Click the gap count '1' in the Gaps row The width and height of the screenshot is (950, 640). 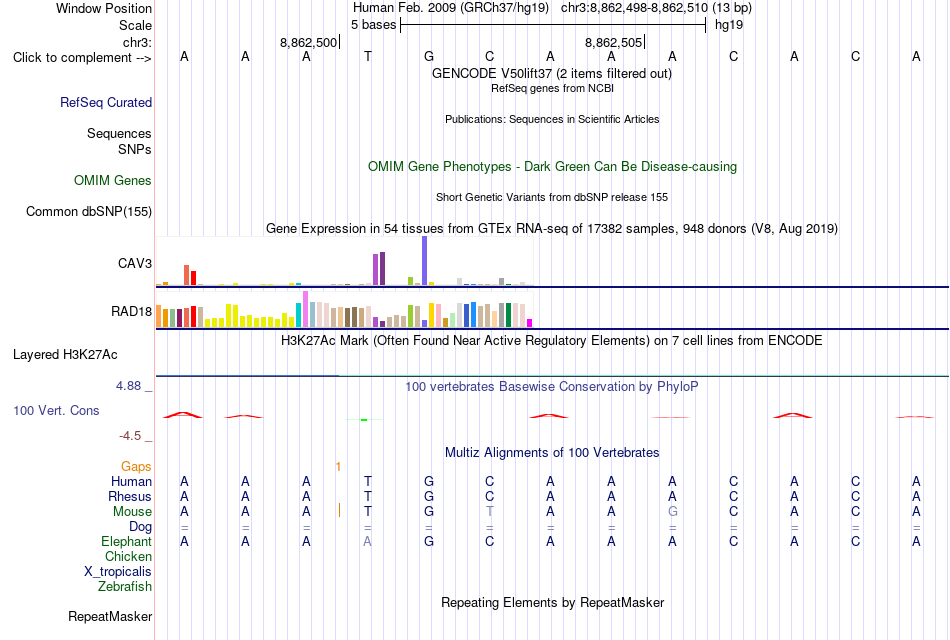(338, 467)
